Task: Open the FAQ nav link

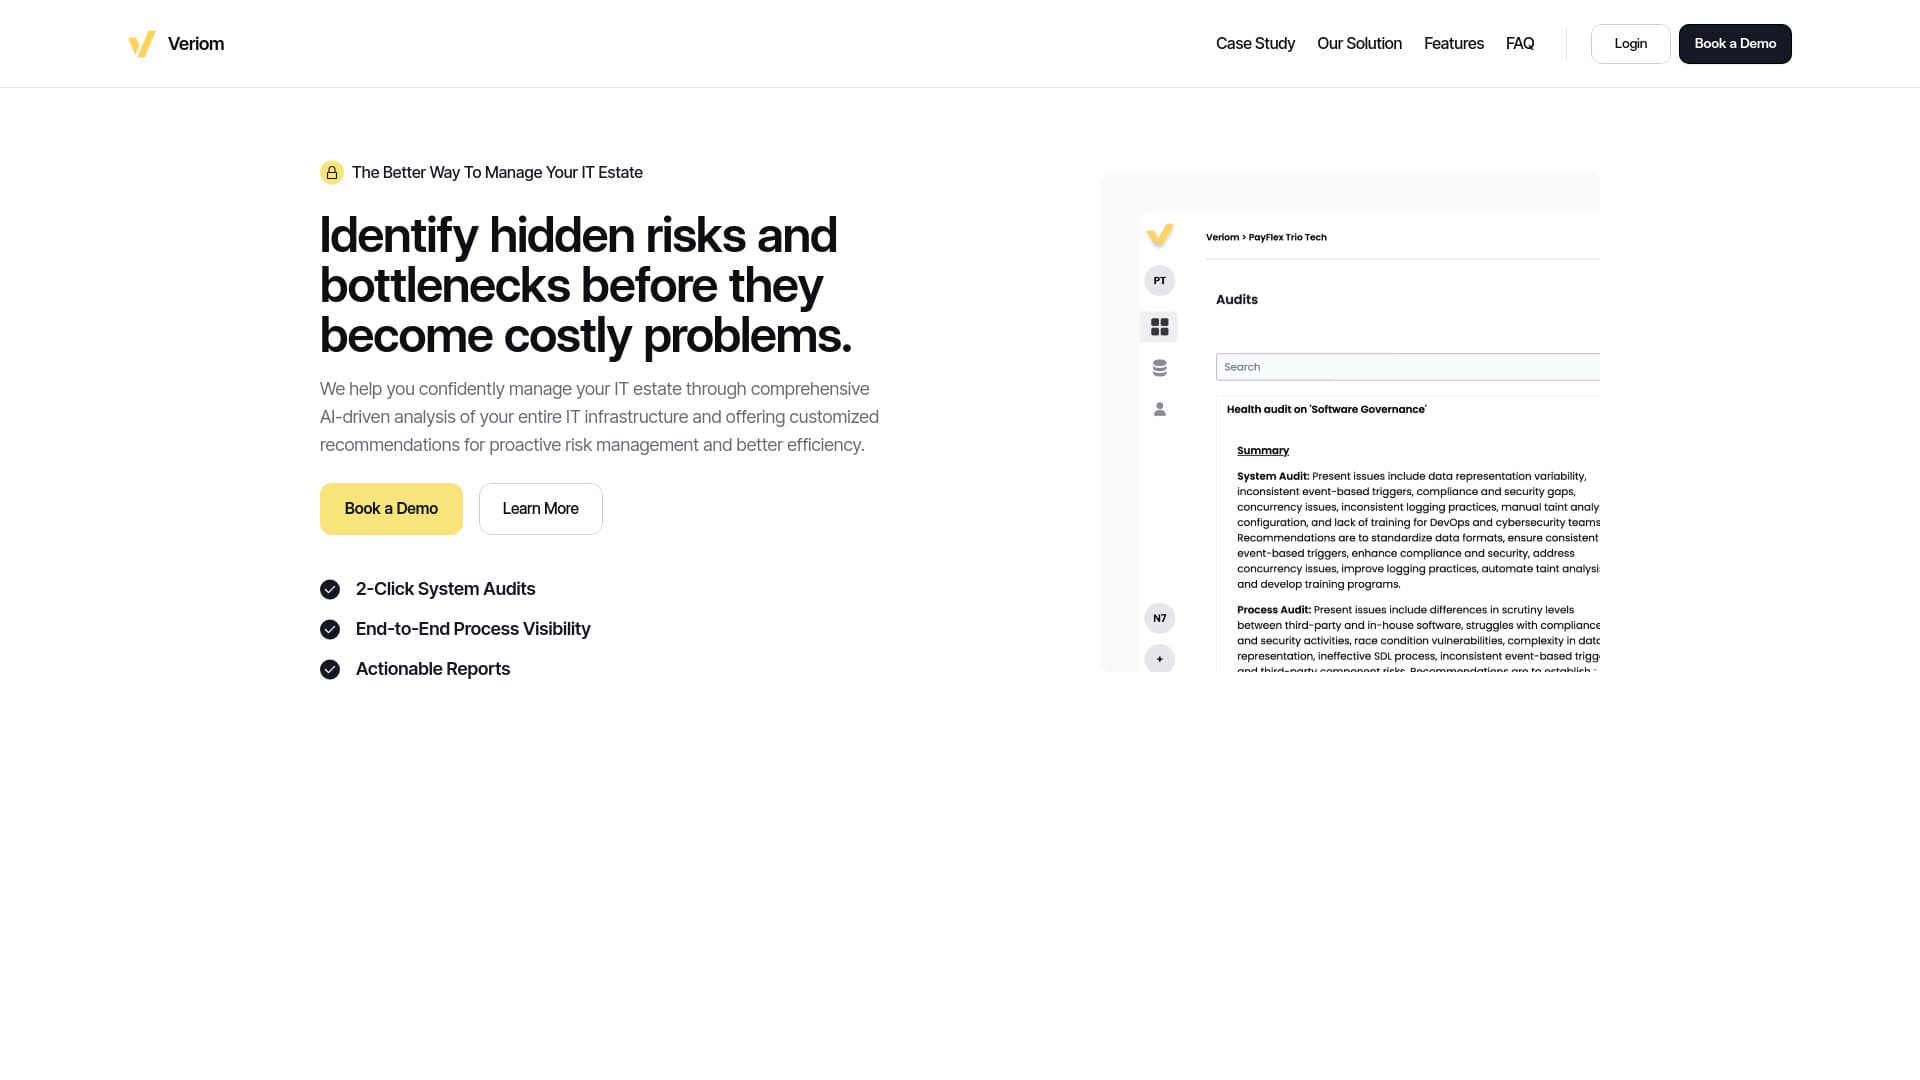Action: coord(1519,44)
